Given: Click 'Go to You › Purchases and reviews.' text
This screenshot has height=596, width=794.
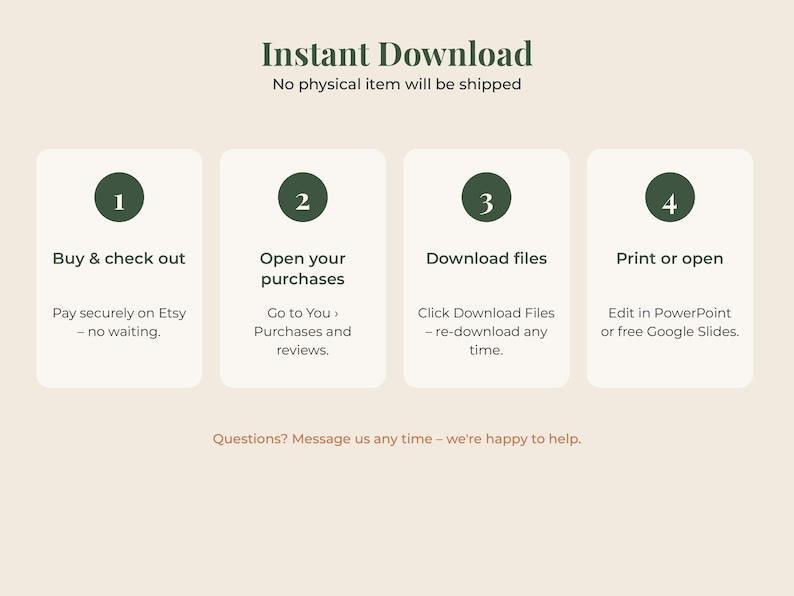Looking at the screenshot, I should click(303, 331).
